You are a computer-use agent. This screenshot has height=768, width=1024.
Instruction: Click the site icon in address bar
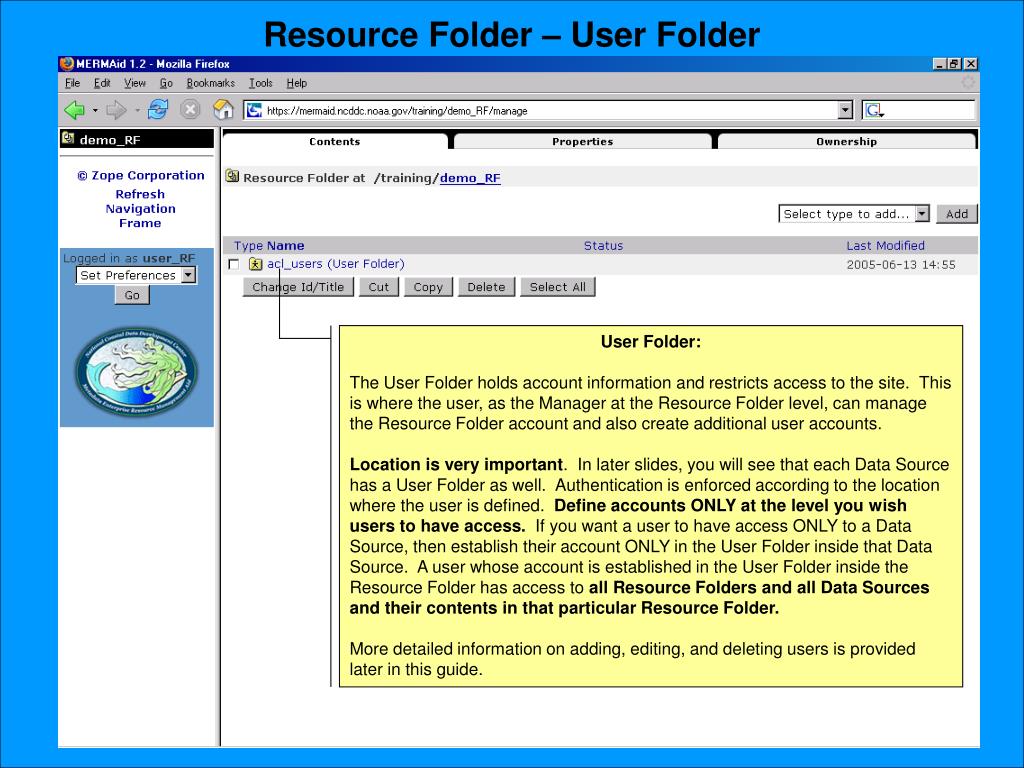[x=255, y=110]
